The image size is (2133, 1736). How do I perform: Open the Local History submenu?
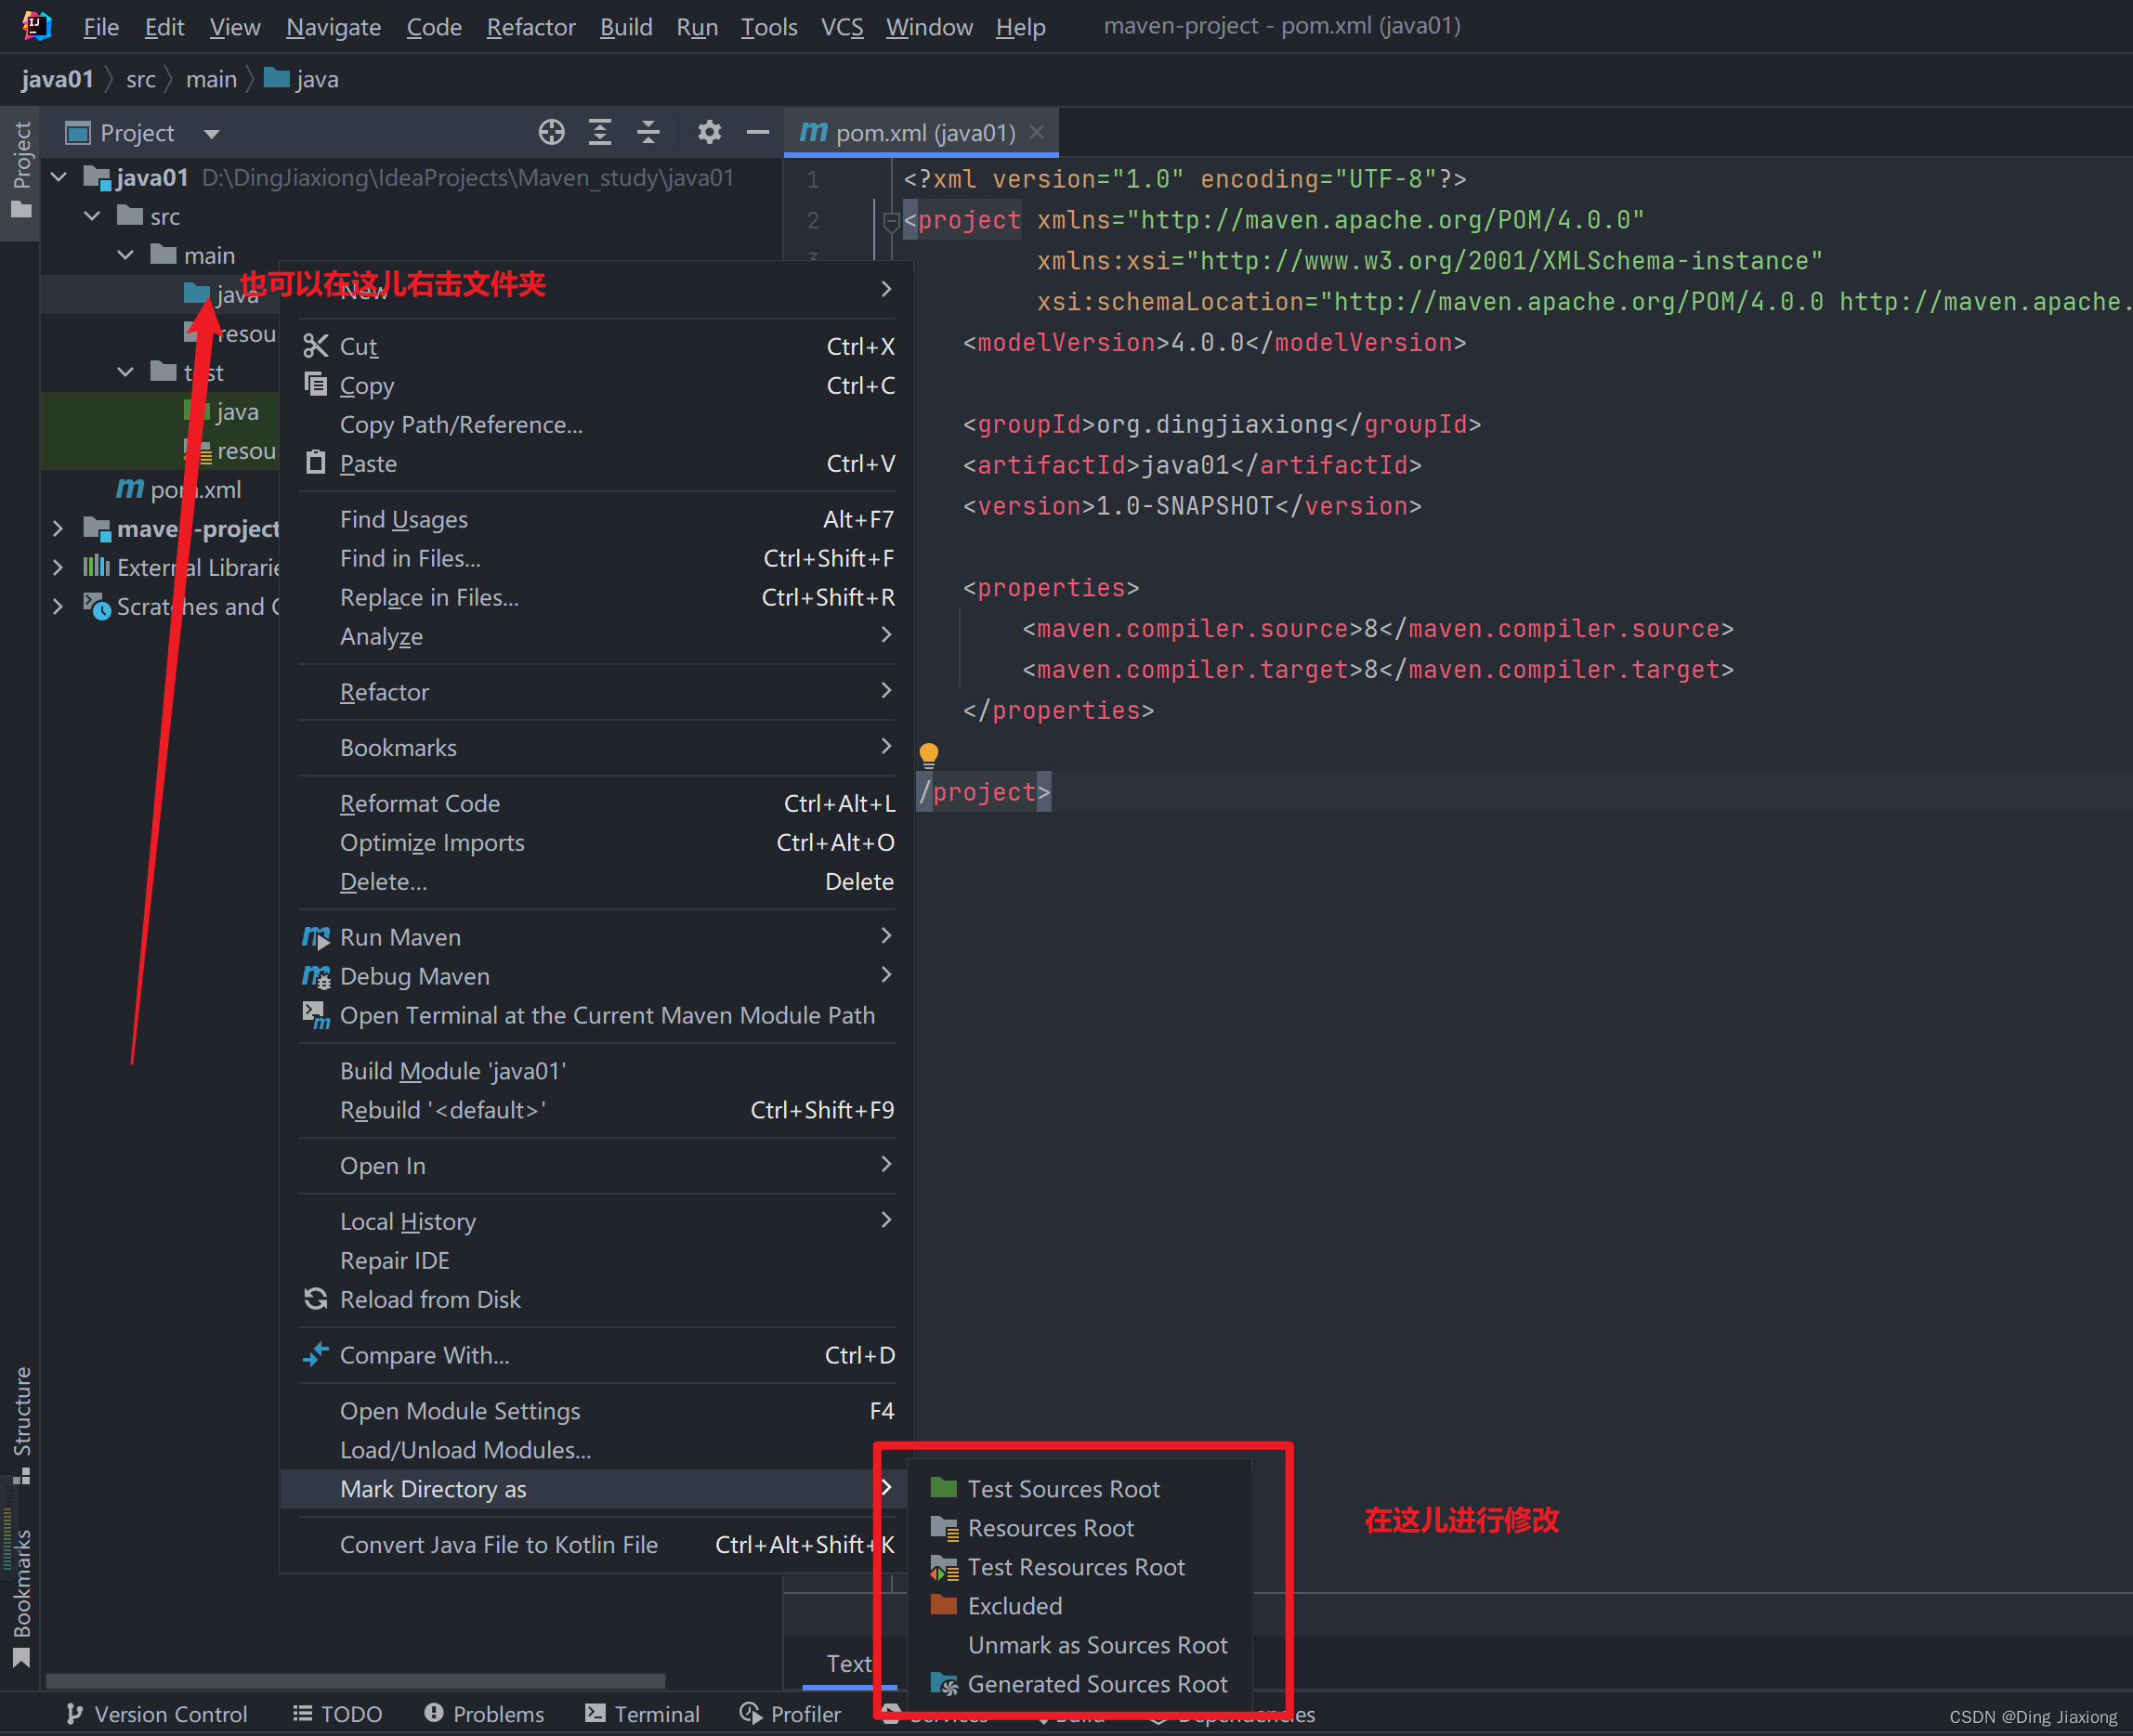[x=596, y=1221]
